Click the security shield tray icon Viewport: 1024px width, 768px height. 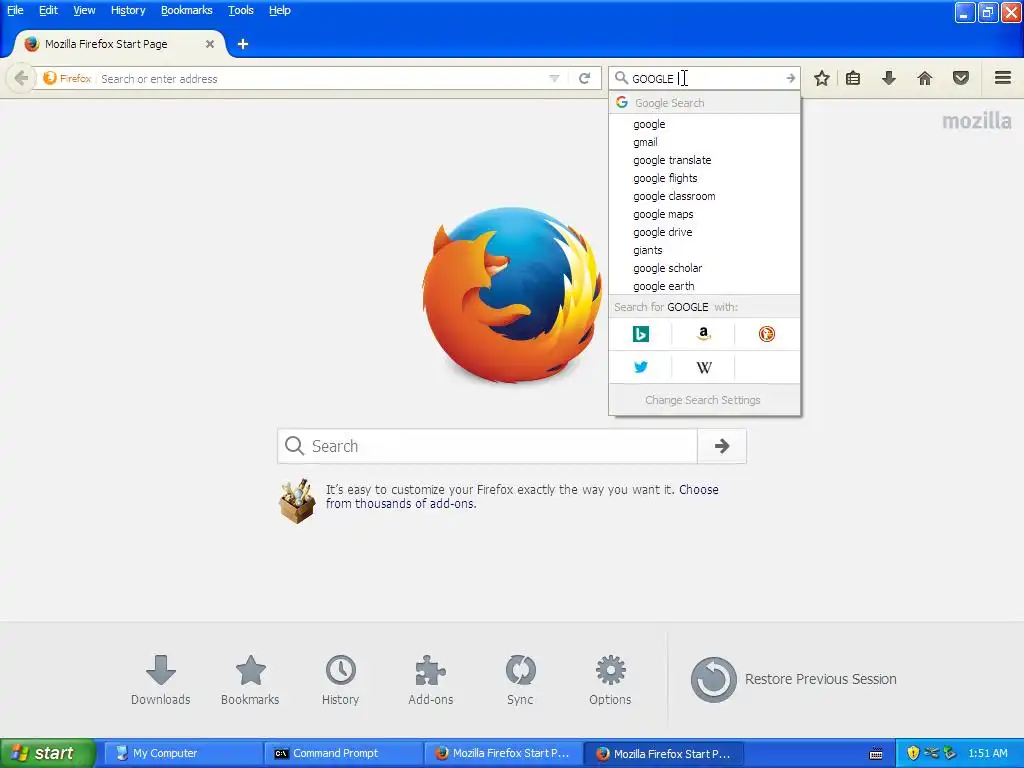(913, 753)
